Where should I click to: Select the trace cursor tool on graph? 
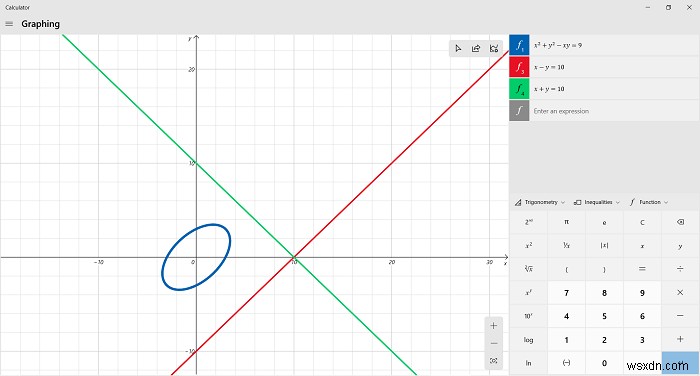[x=458, y=49]
